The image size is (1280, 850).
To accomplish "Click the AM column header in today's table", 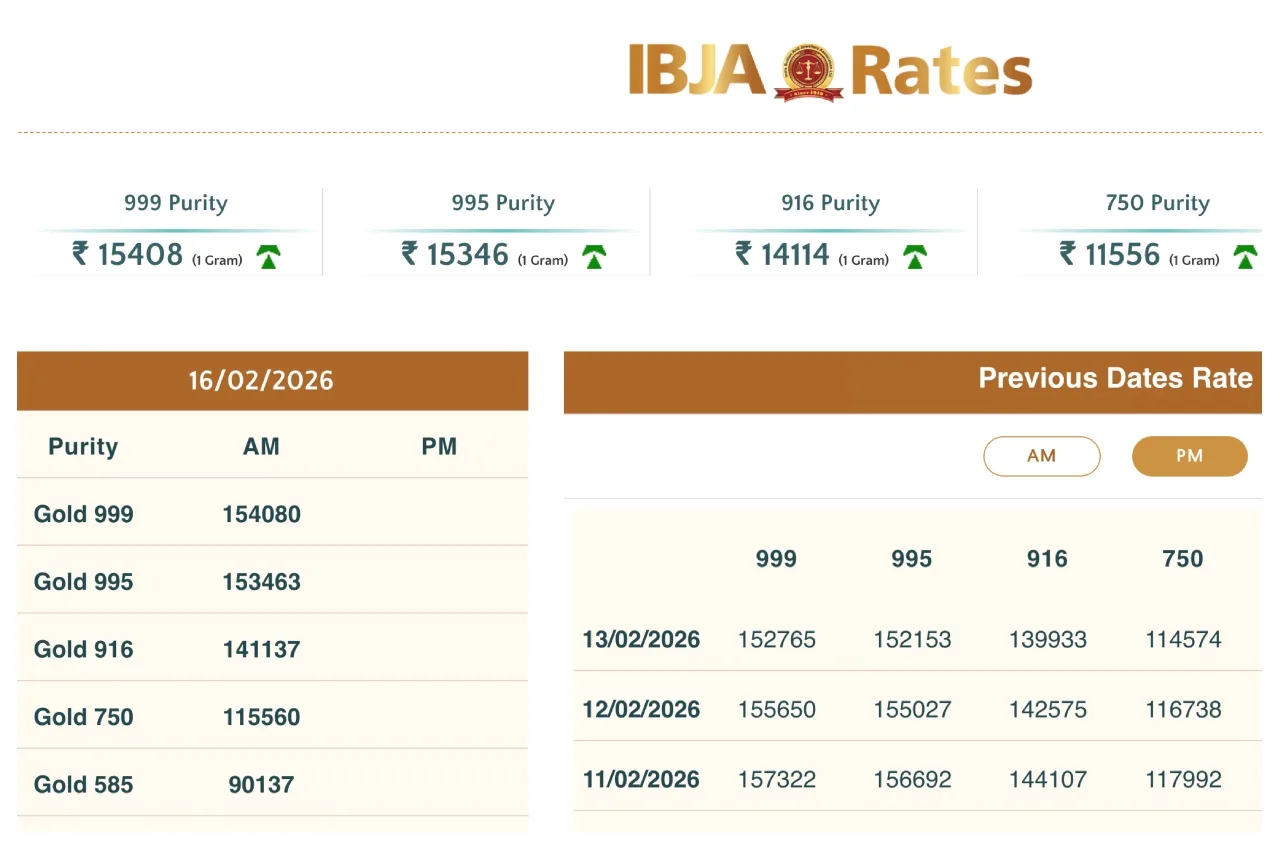I will pos(261,447).
